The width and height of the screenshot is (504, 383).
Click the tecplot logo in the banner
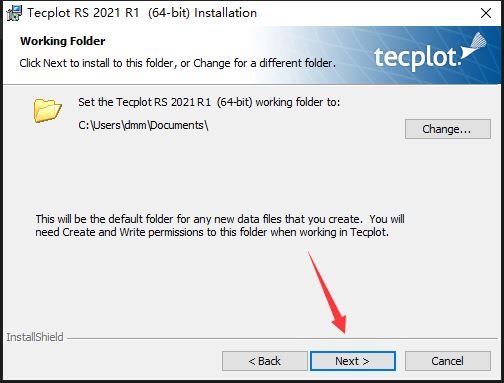[x=430, y=52]
